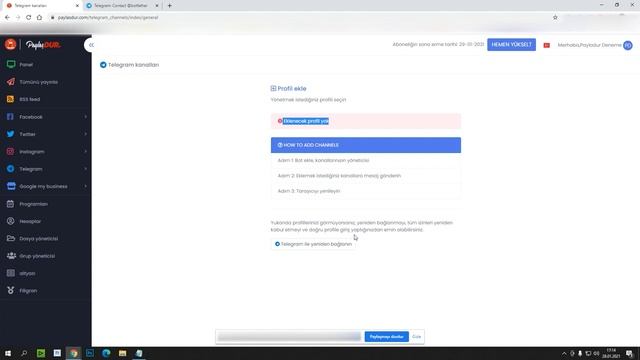Click the Gizle link in sharing bar
Screen dimensions: 640x360
click(416, 337)
